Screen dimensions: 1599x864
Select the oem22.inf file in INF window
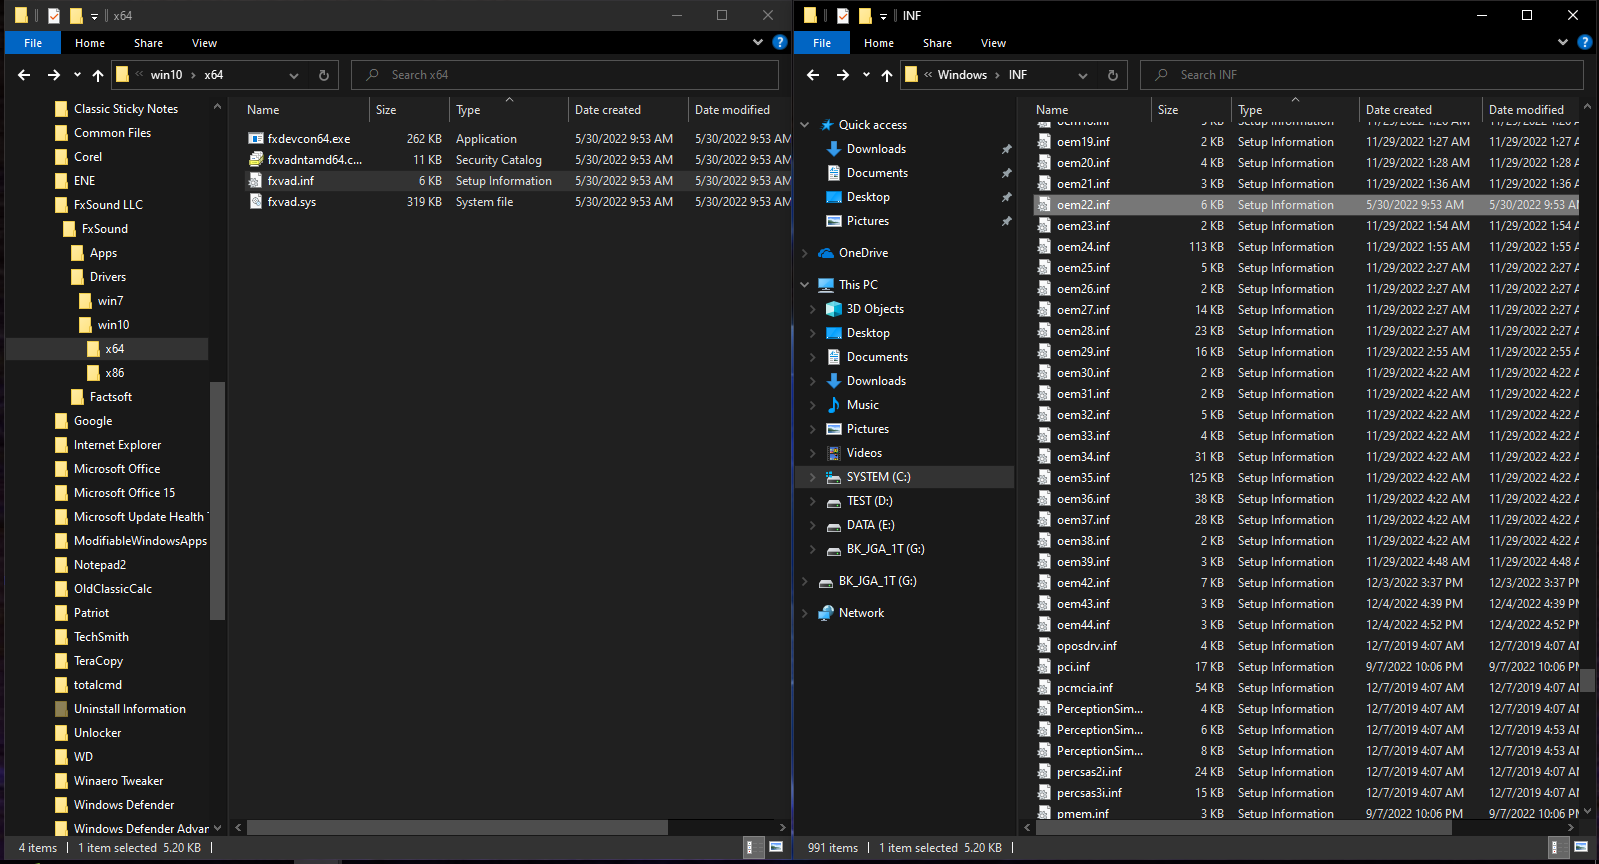pyautogui.click(x=1306, y=205)
